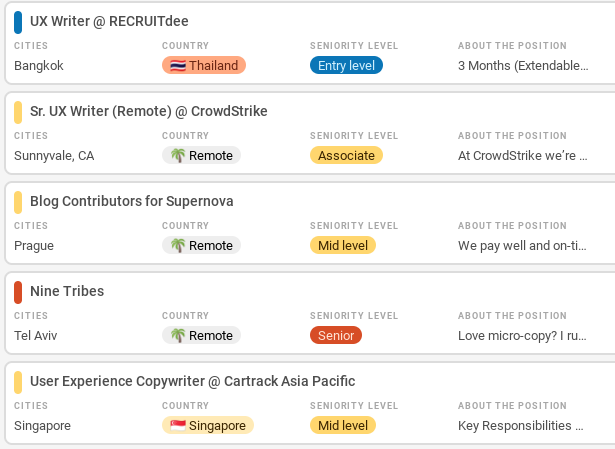Click the yellow color bar beside Blog Contributors
The height and width of the screenshot is (449, 615).
(x=18, y=202)
